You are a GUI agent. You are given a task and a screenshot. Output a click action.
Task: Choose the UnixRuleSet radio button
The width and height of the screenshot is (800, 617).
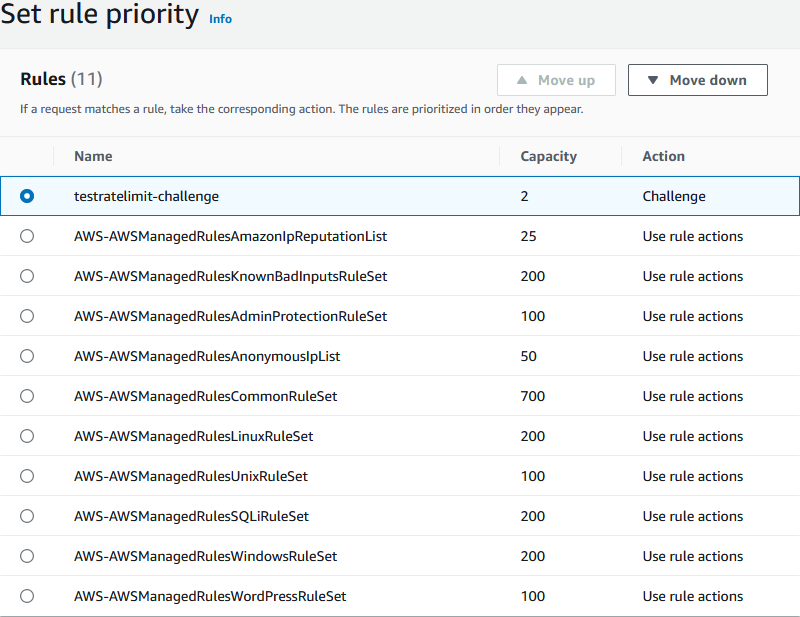(x=27, y=476)
